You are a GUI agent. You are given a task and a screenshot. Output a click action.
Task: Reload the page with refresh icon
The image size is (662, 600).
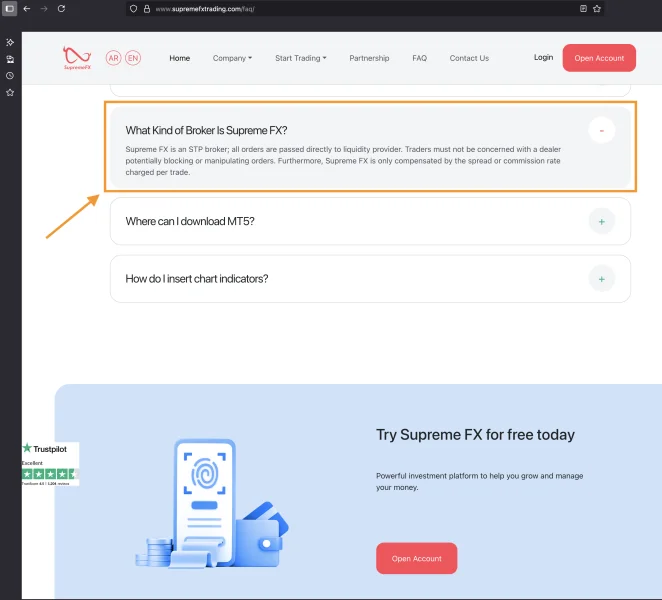(61, 8)
